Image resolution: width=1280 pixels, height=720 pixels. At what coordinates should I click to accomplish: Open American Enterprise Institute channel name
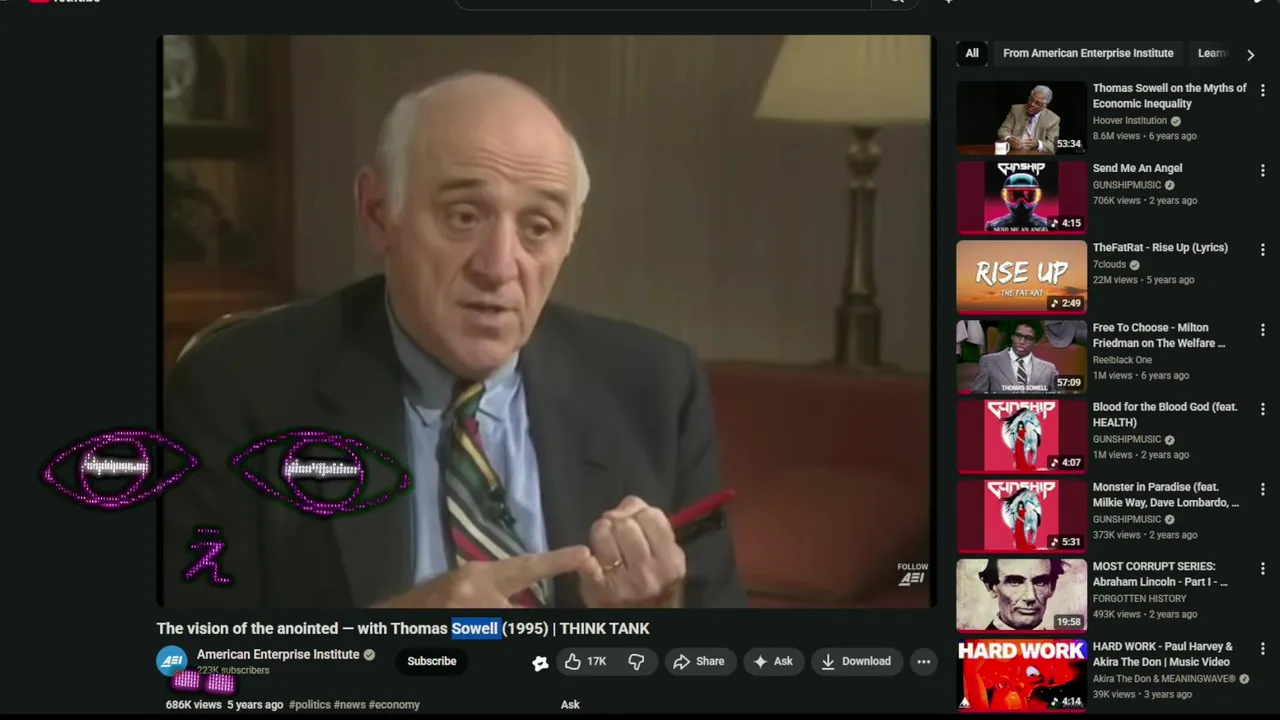point(278,654)
